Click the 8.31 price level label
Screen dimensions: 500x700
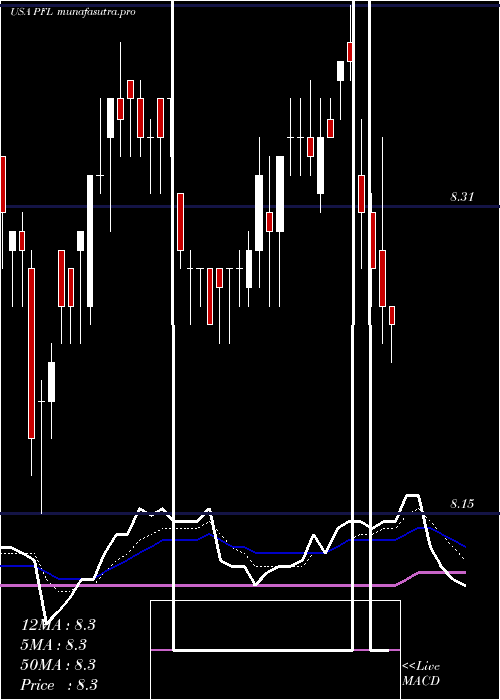click(462, 196)
